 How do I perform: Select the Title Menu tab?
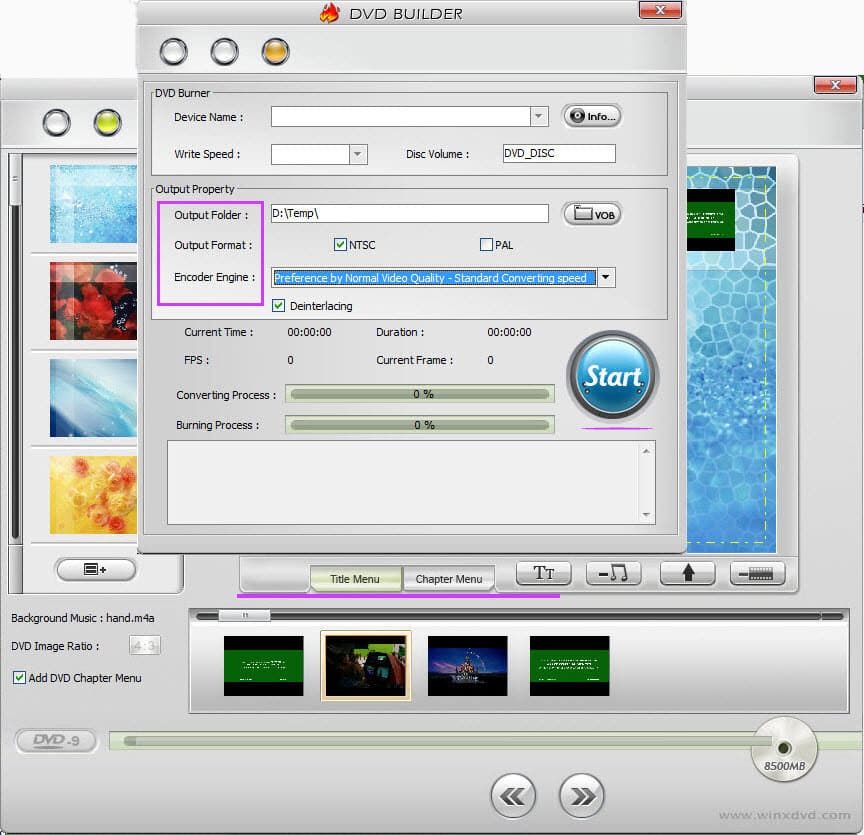click(x=356, y=577)
